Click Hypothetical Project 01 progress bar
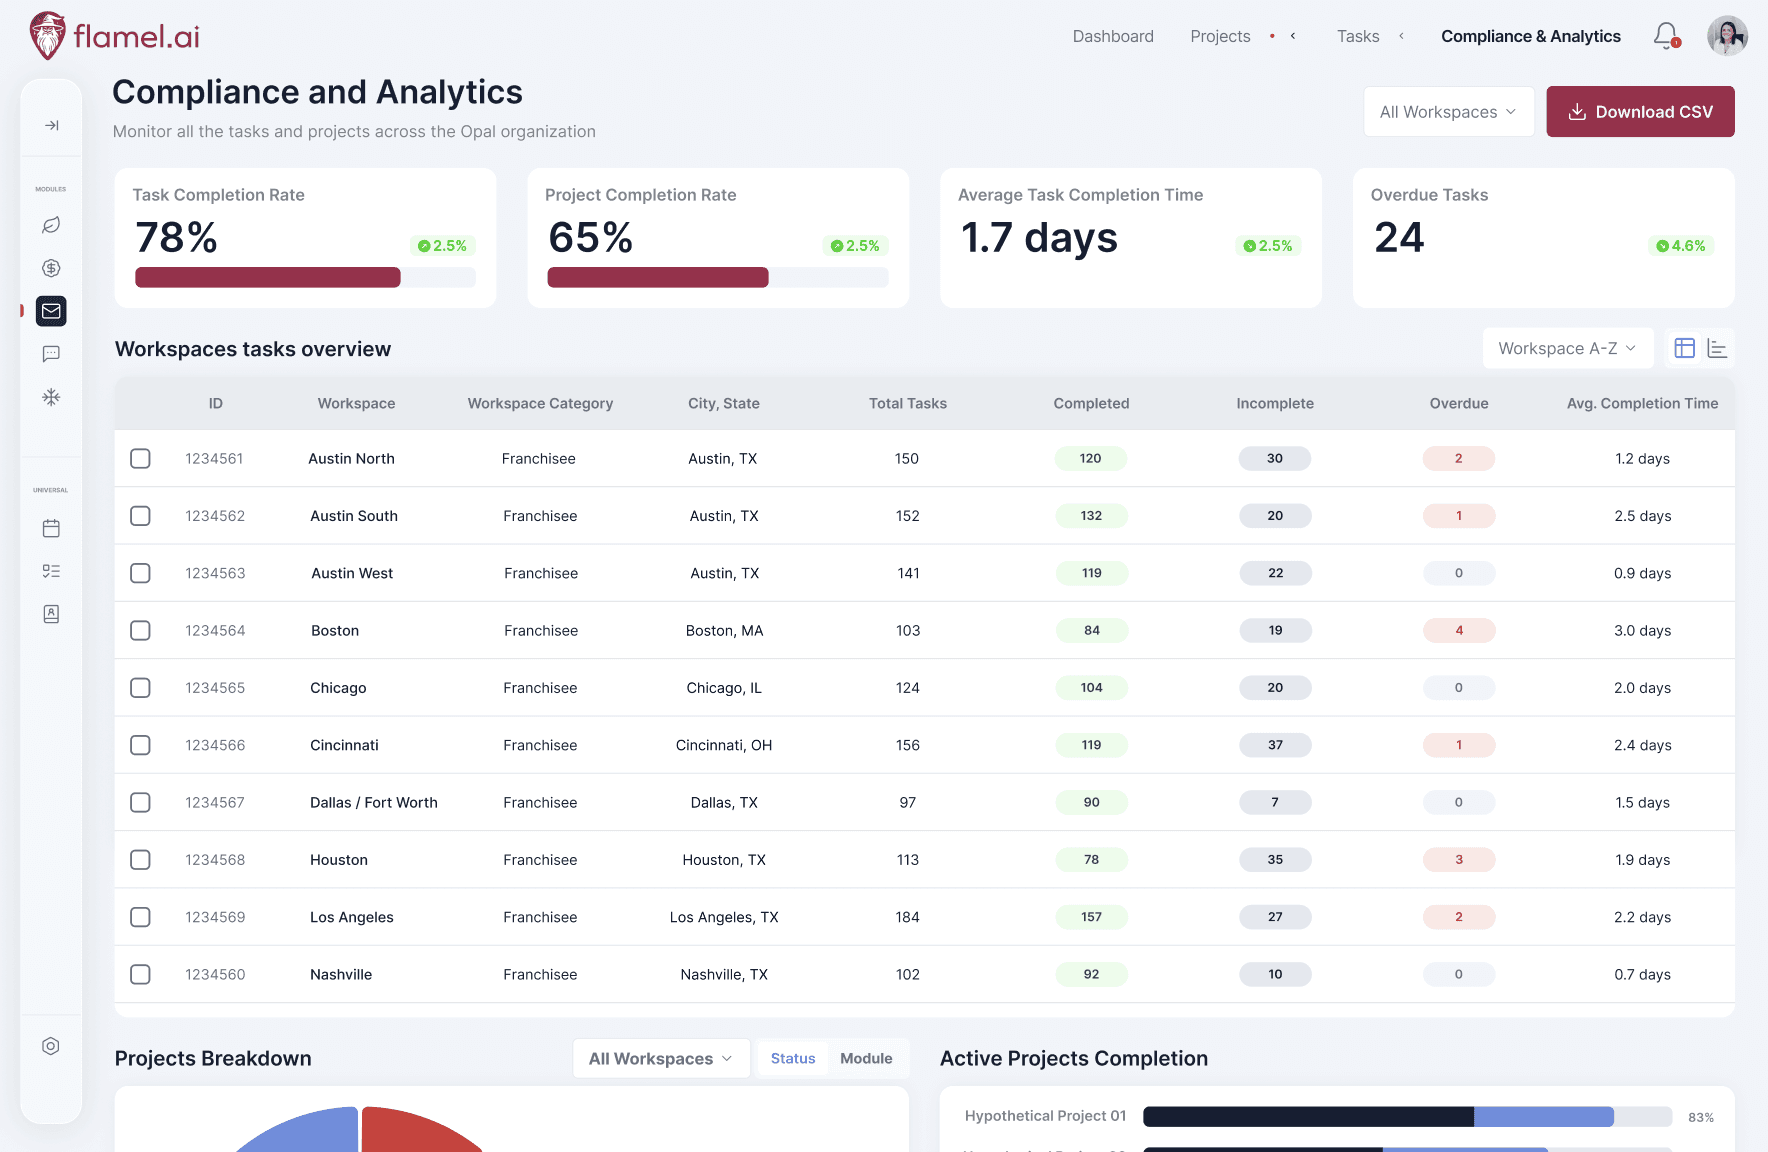The width and height of the screenshot is (1768, 1152). pos(1408,1117)
